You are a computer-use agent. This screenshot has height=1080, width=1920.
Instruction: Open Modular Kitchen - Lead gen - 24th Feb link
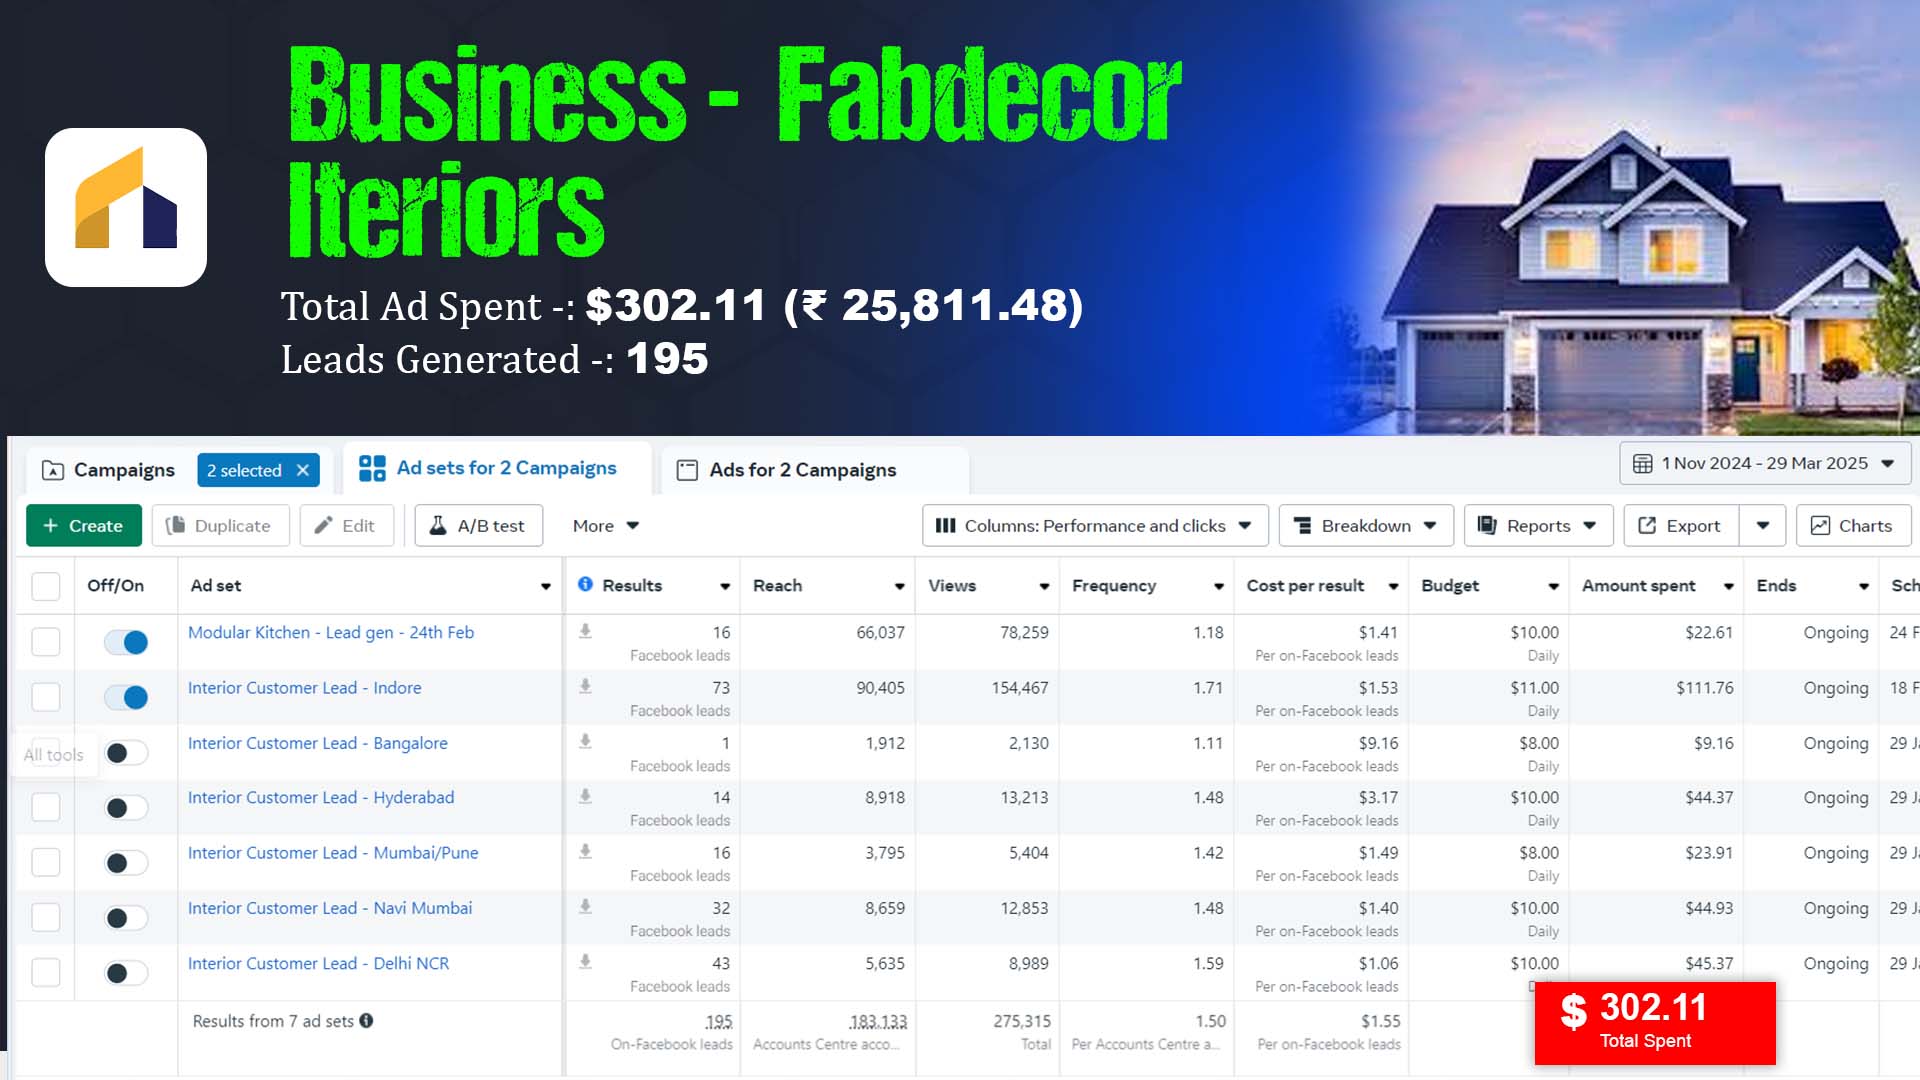point(331,632)
